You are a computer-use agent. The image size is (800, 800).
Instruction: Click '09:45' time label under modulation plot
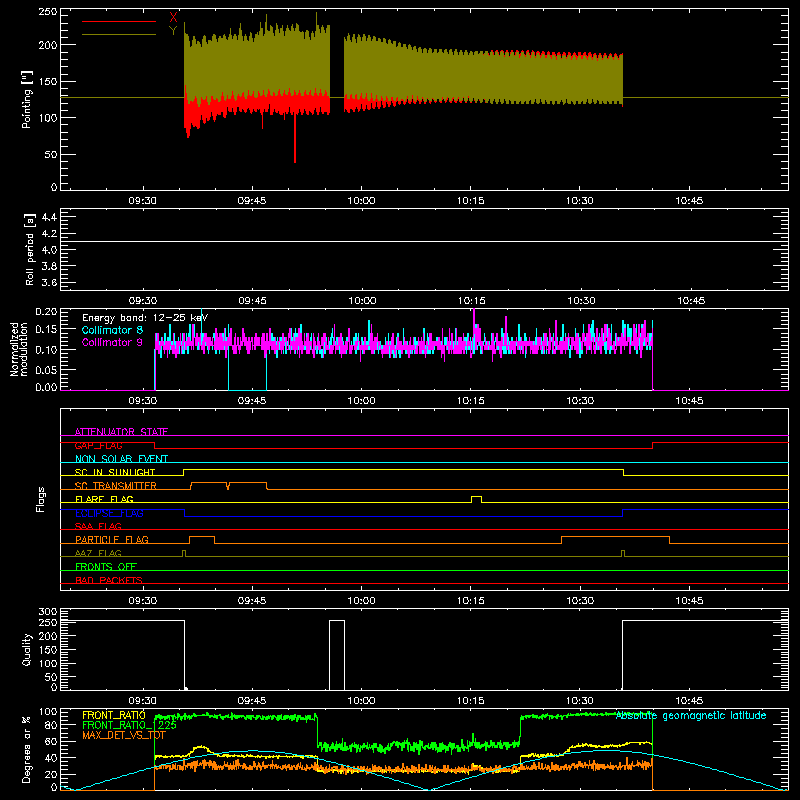(x=252, y=401)
